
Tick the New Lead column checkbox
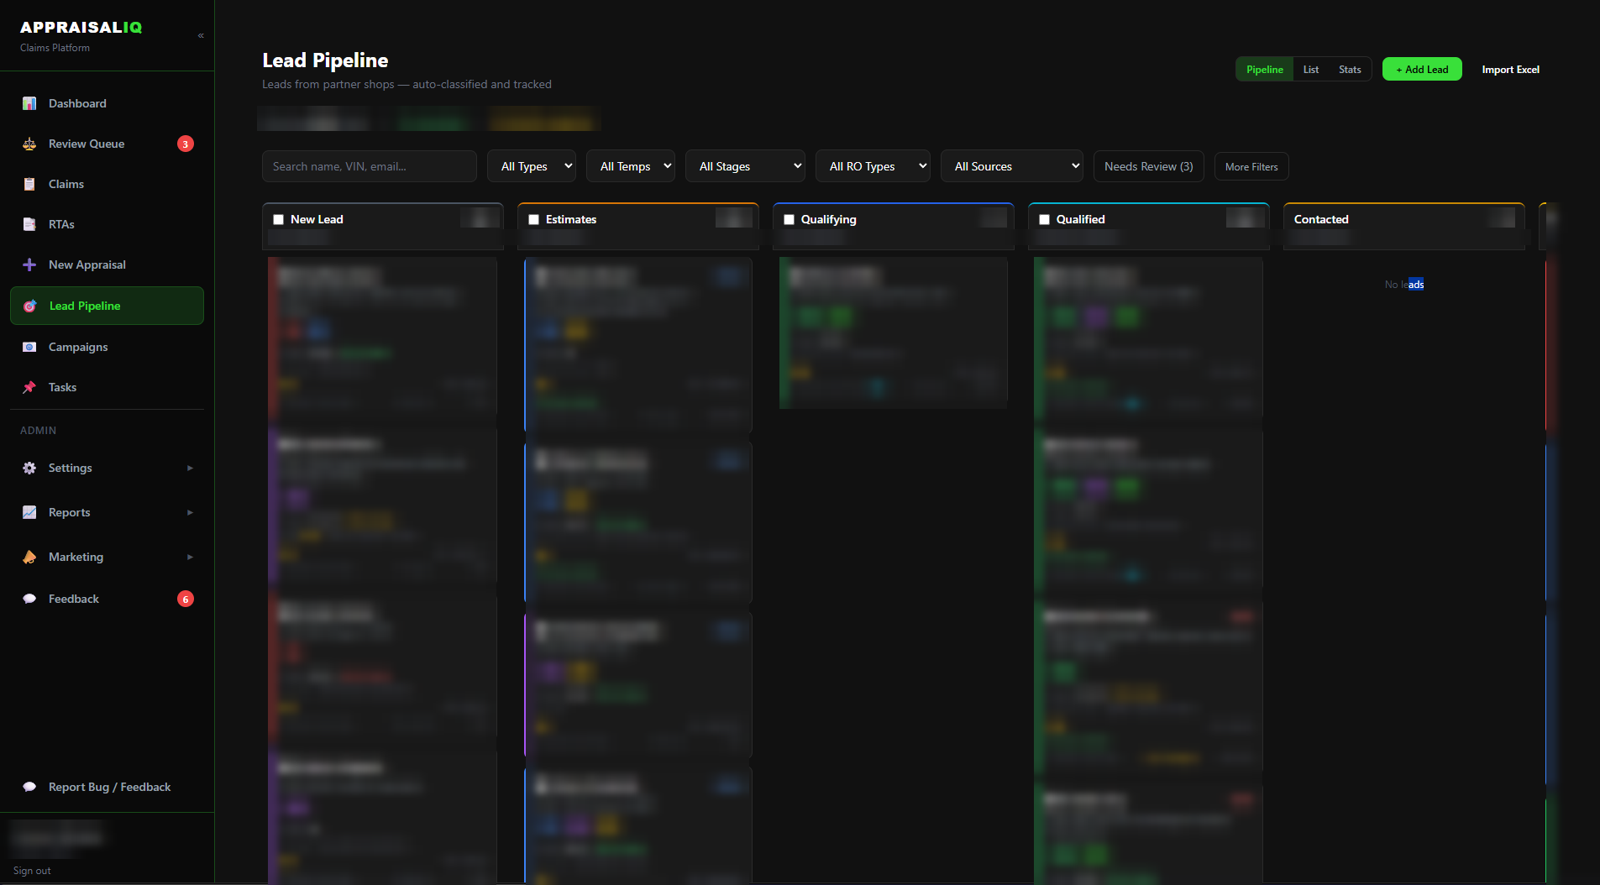[x=279, y=220]
